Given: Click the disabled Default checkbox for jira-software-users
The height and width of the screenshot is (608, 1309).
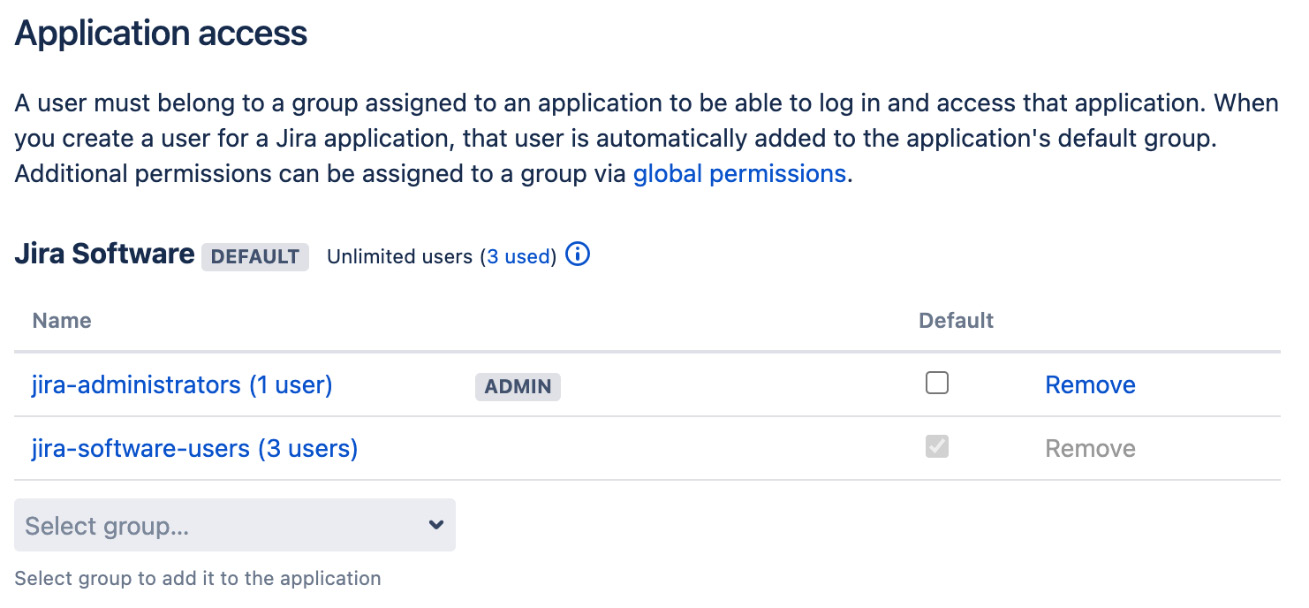Looking at the screenshot, I should [x=937, y=447].
